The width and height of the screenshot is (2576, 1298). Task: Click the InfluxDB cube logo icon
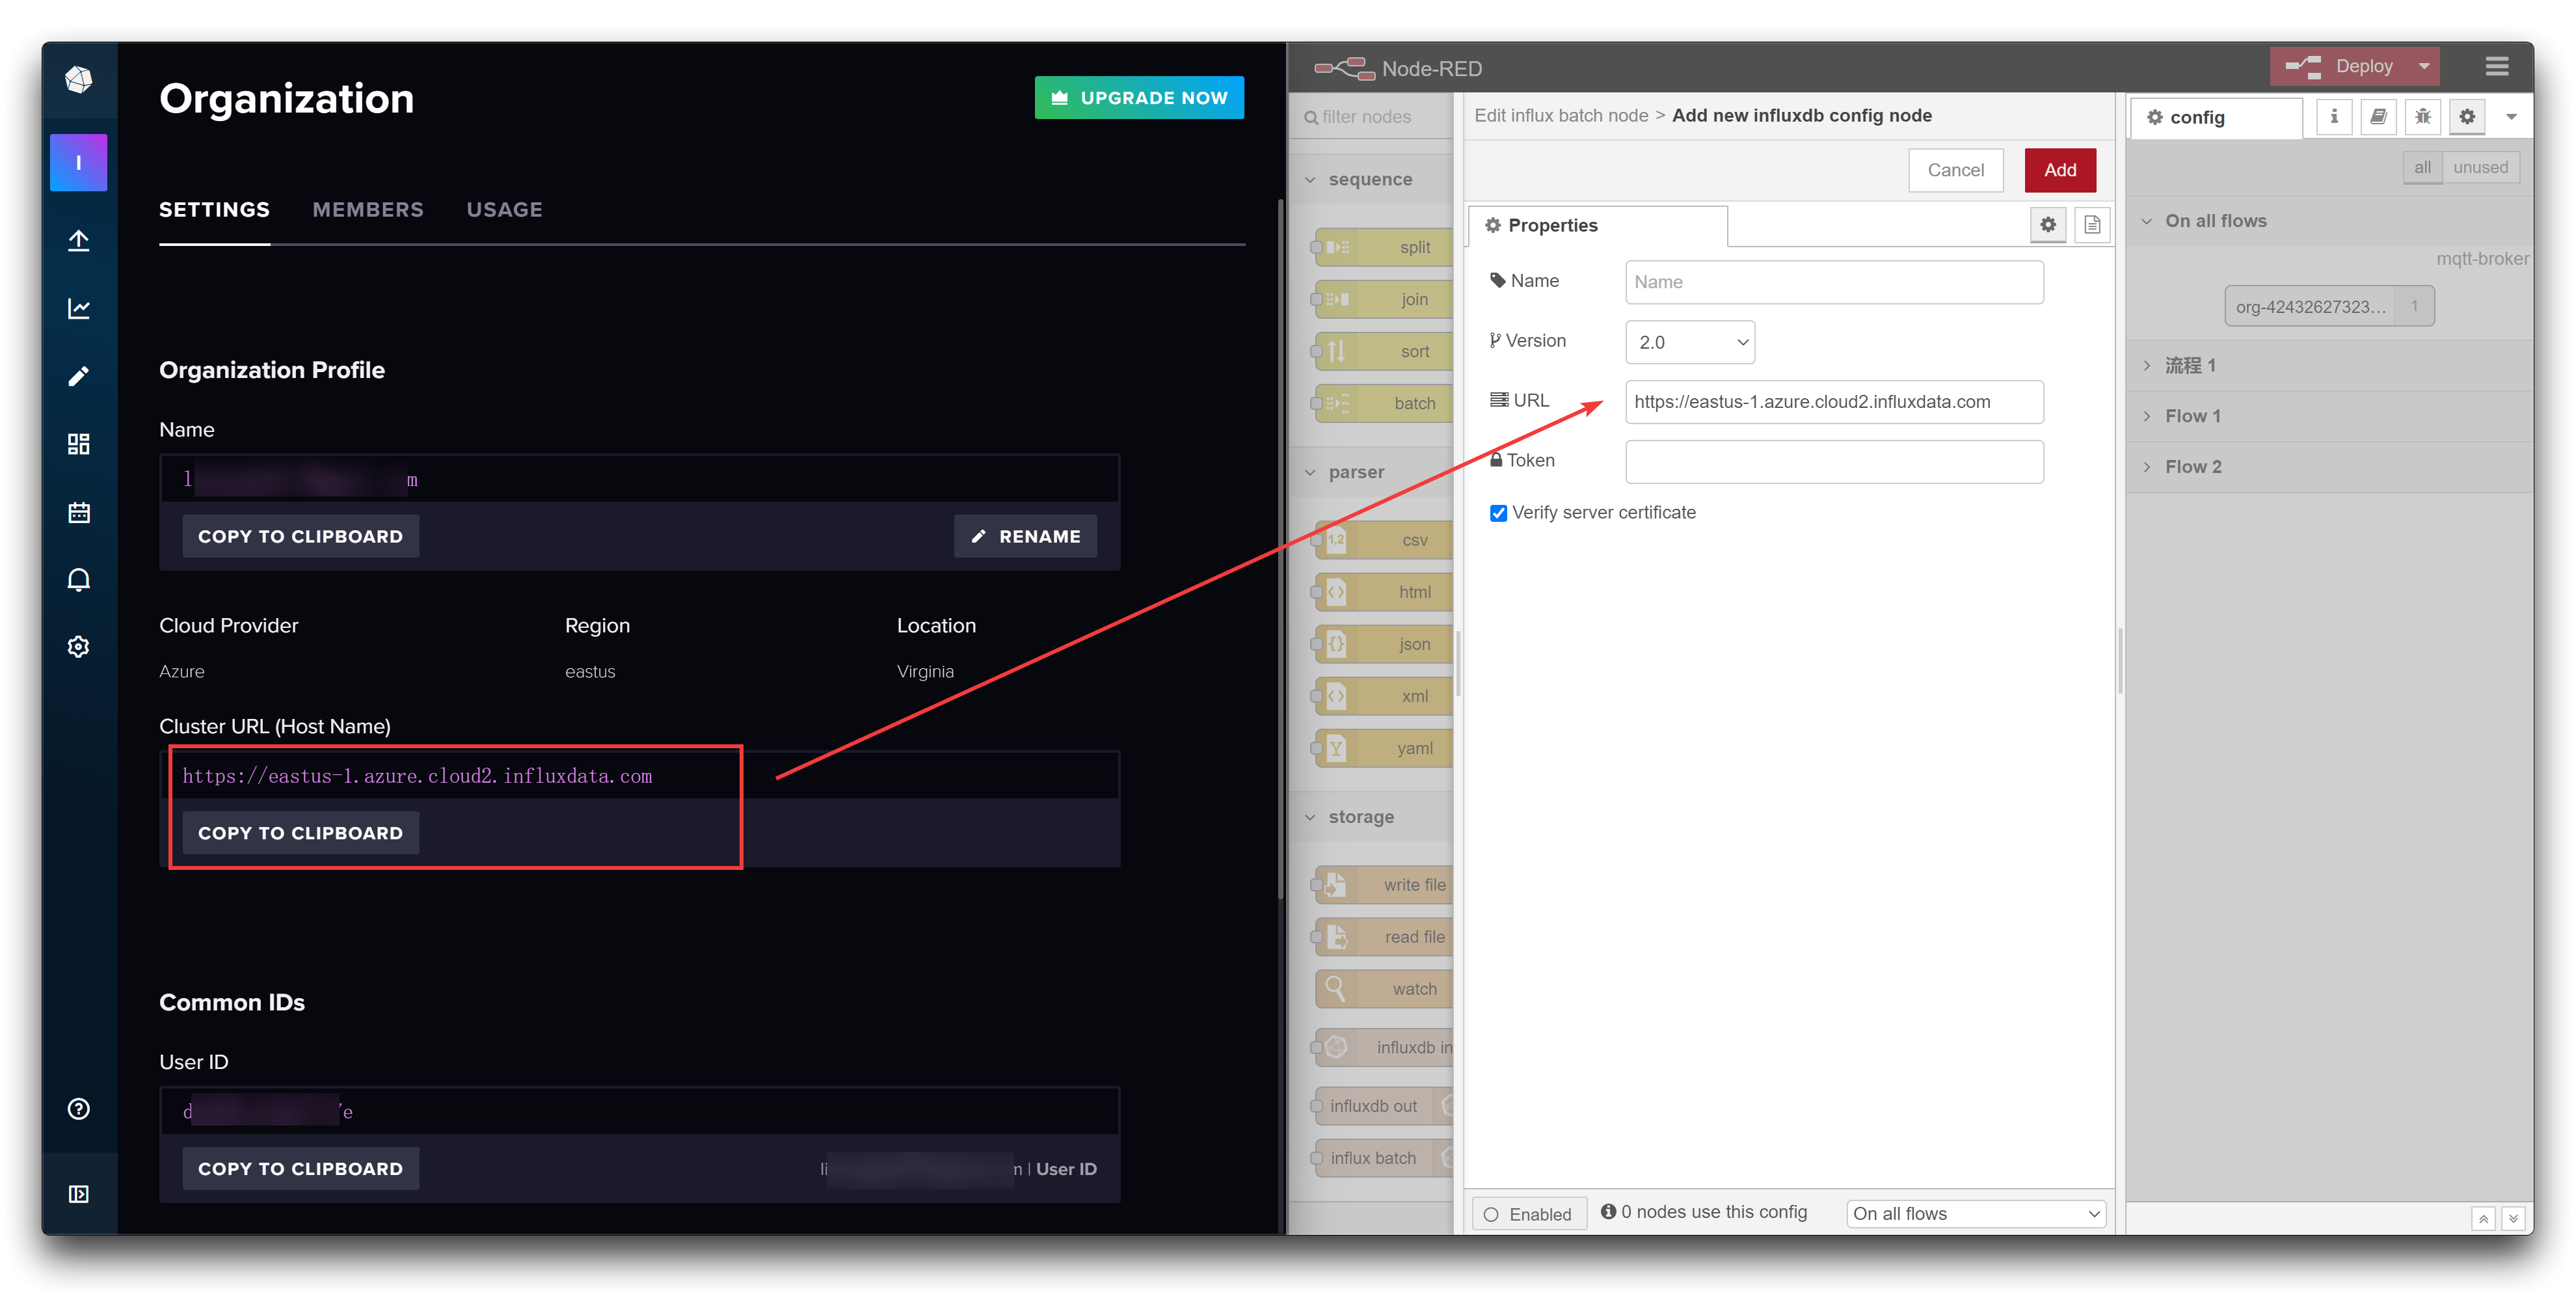(78, 79)
